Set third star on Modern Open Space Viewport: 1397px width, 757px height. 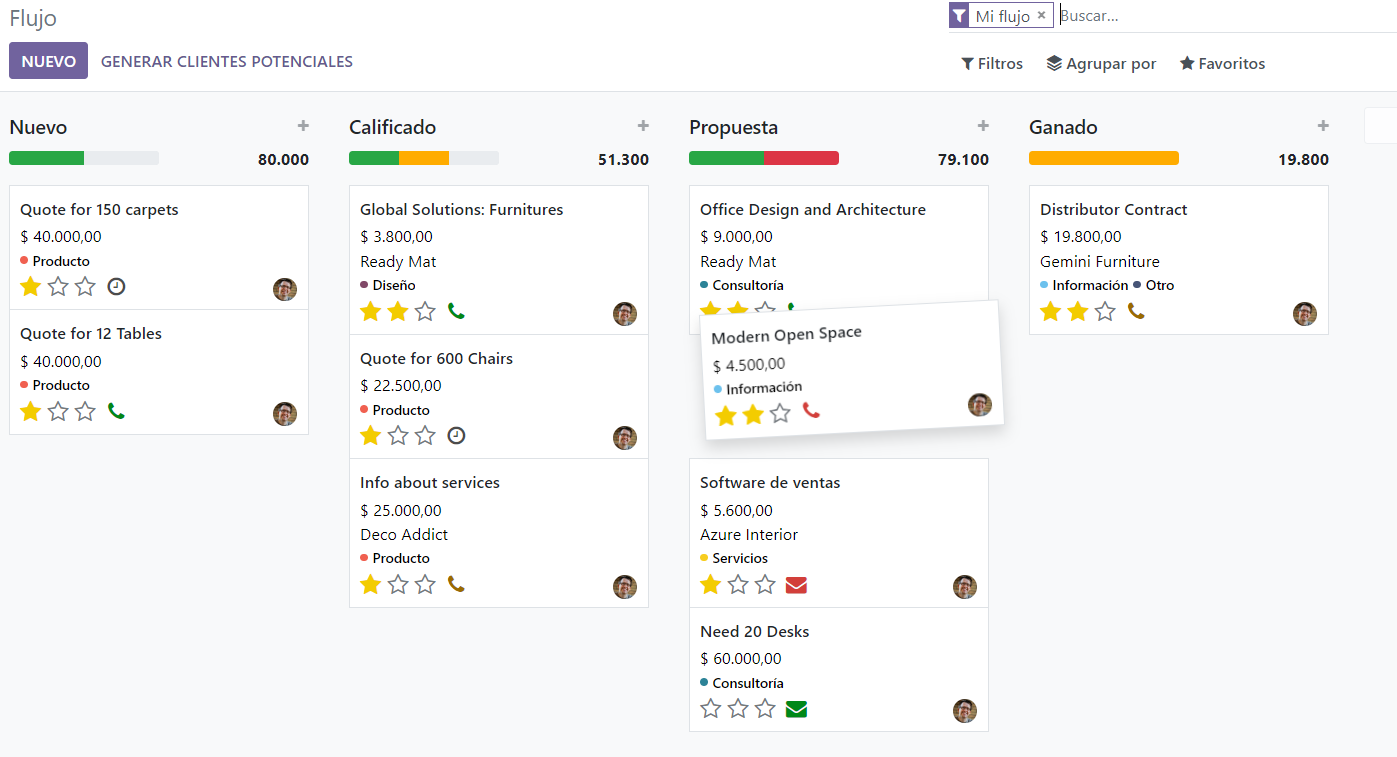coord(780,413)
